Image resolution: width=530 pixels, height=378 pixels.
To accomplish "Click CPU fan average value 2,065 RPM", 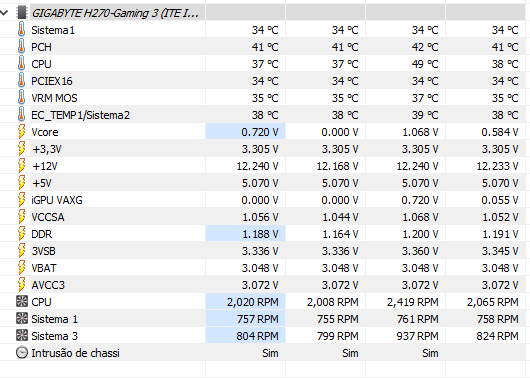I will (x=493, y=302).
